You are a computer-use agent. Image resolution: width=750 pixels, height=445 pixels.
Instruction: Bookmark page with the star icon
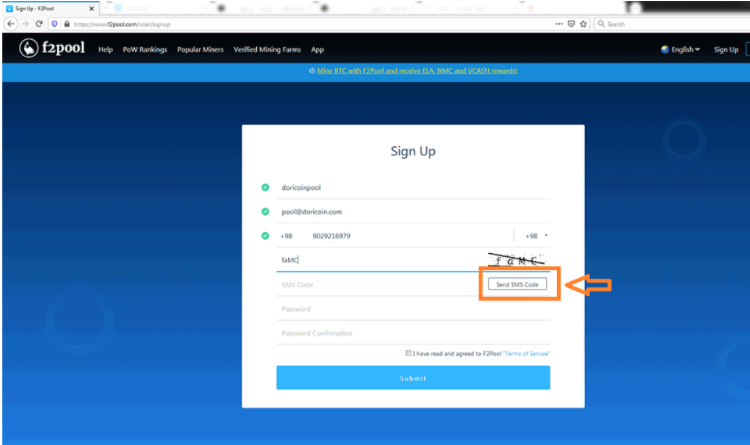point(583,24)
